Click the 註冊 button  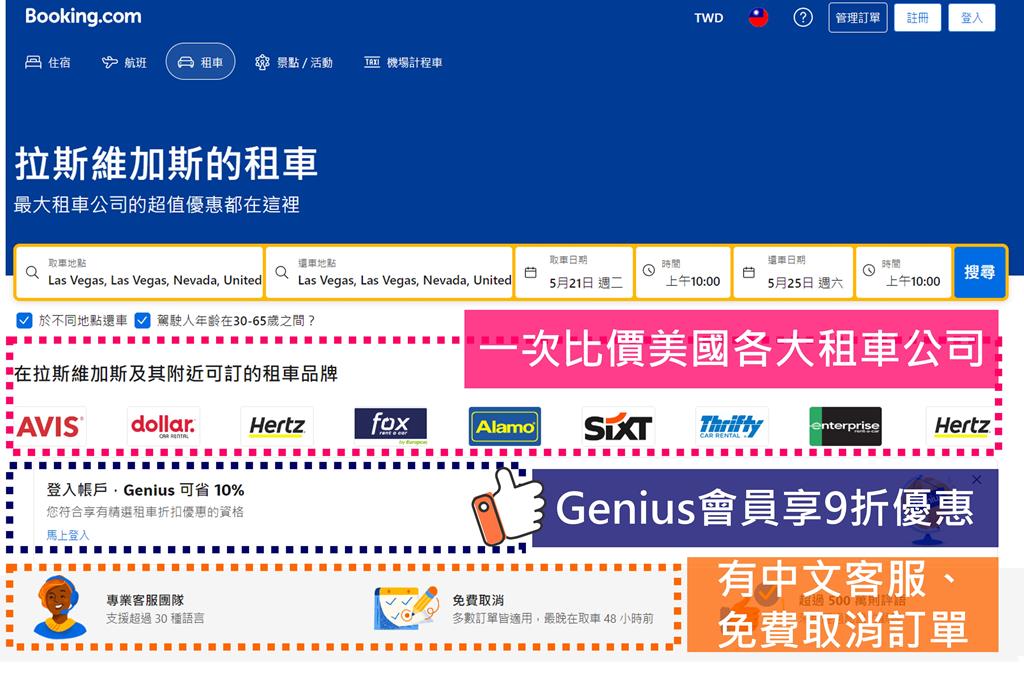pyautogui.click(x=918, y=18)
